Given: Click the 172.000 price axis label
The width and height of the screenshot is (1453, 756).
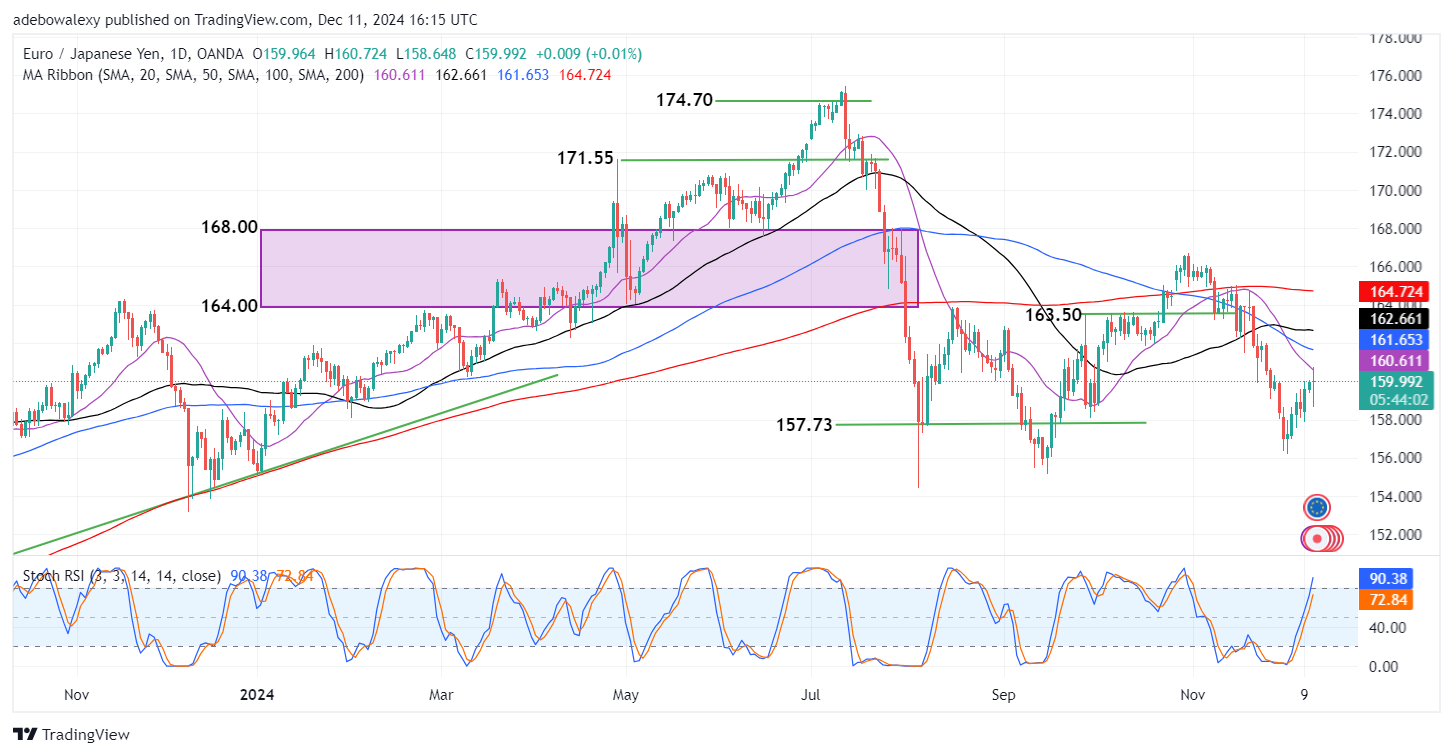Looking at the screenshot, I should click(x=1397, y=152).
